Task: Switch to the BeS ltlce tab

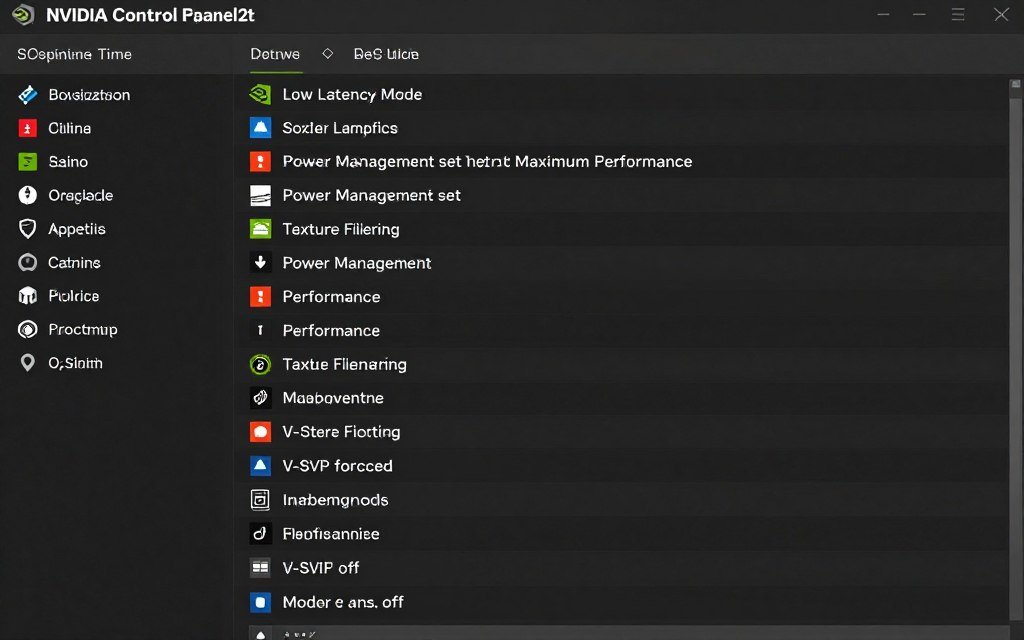Action: pyautogui.click(x=386, y=54)
